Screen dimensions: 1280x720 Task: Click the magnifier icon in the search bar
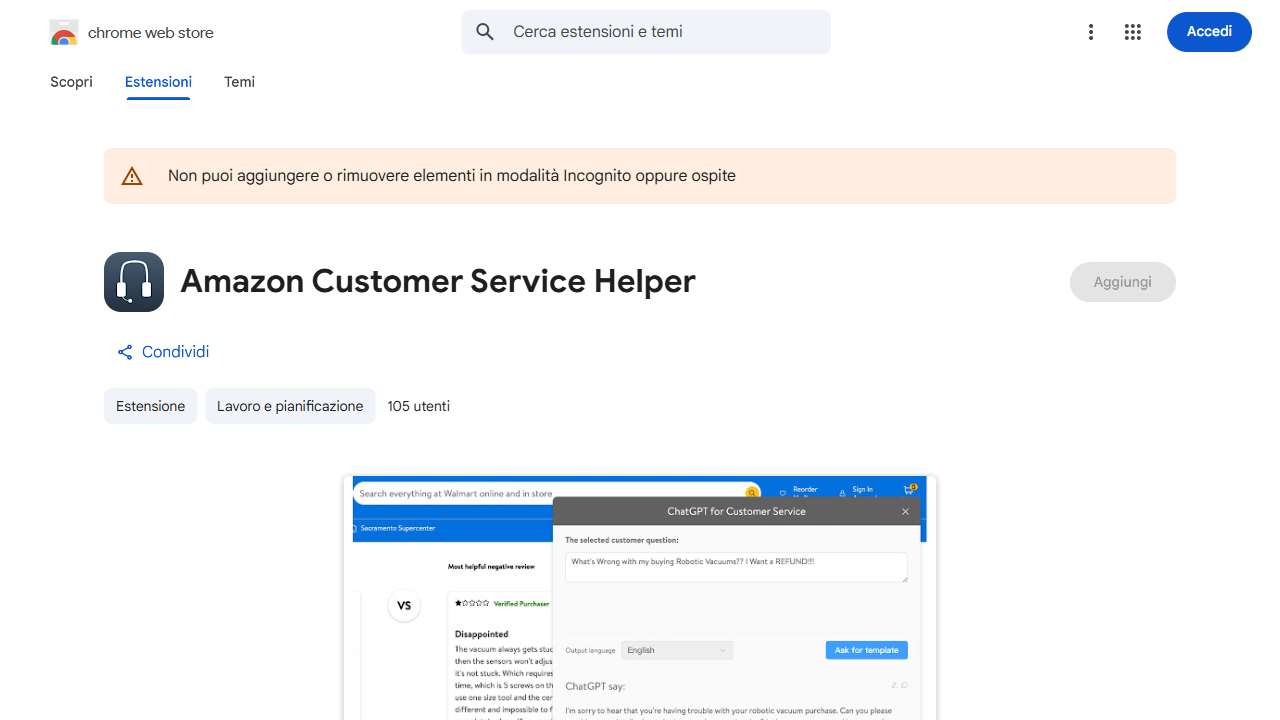click(484, 31)
